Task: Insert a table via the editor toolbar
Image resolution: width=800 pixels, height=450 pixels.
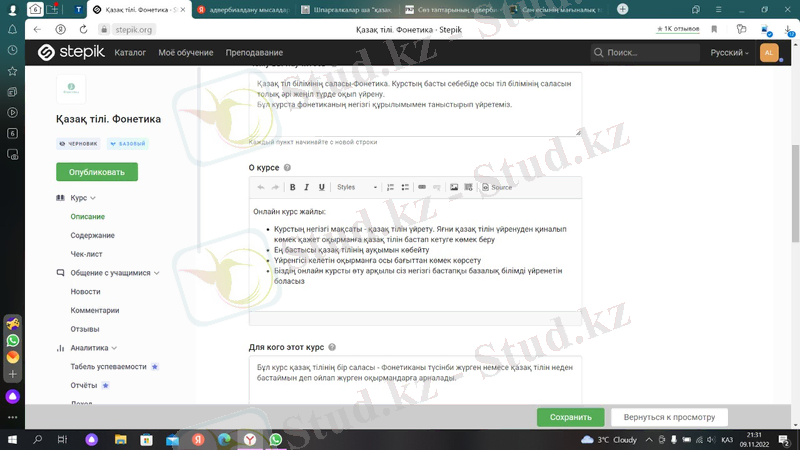Action: pyautogui.click(x=468, y=187)
